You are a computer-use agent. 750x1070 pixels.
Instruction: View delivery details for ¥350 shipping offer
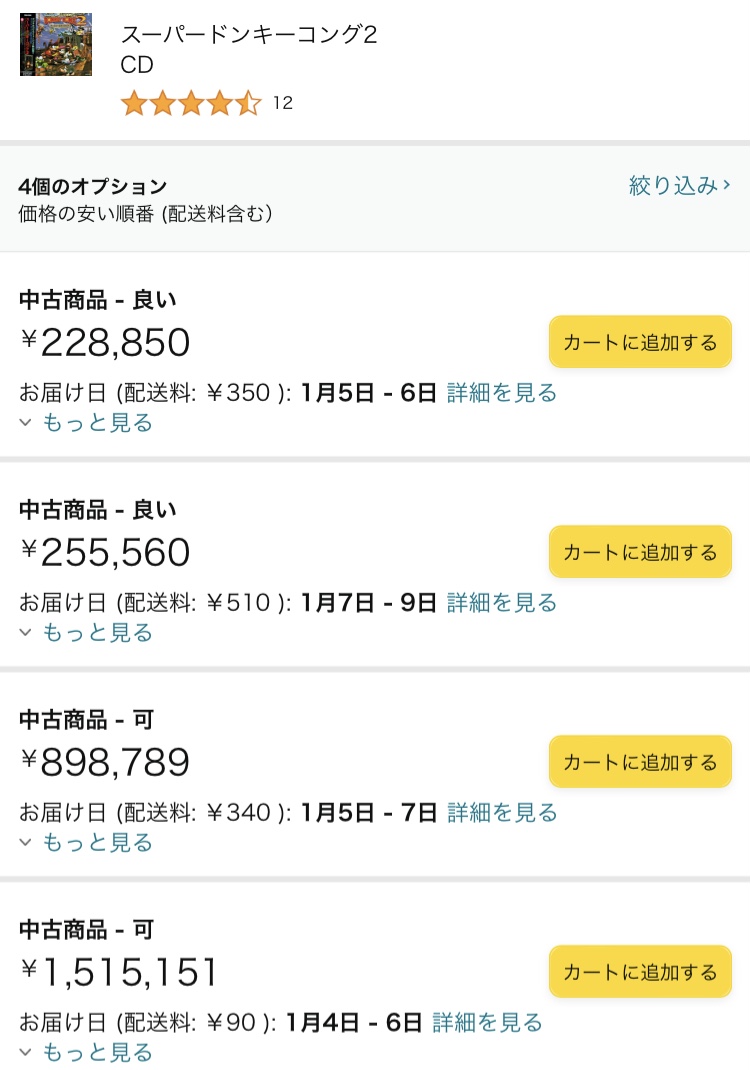click(502, 393)
